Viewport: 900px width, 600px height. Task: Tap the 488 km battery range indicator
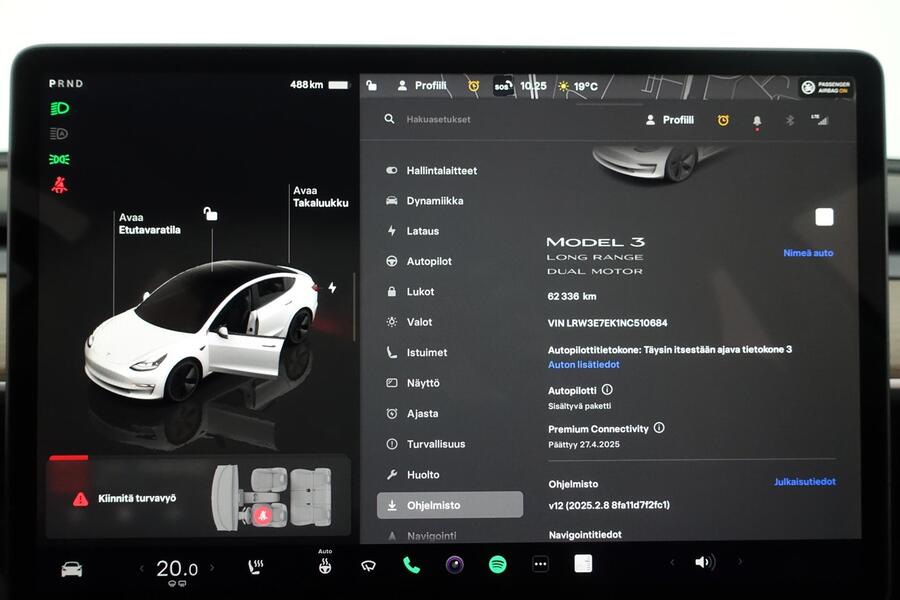pyautogui.click(x=319, y=84)
